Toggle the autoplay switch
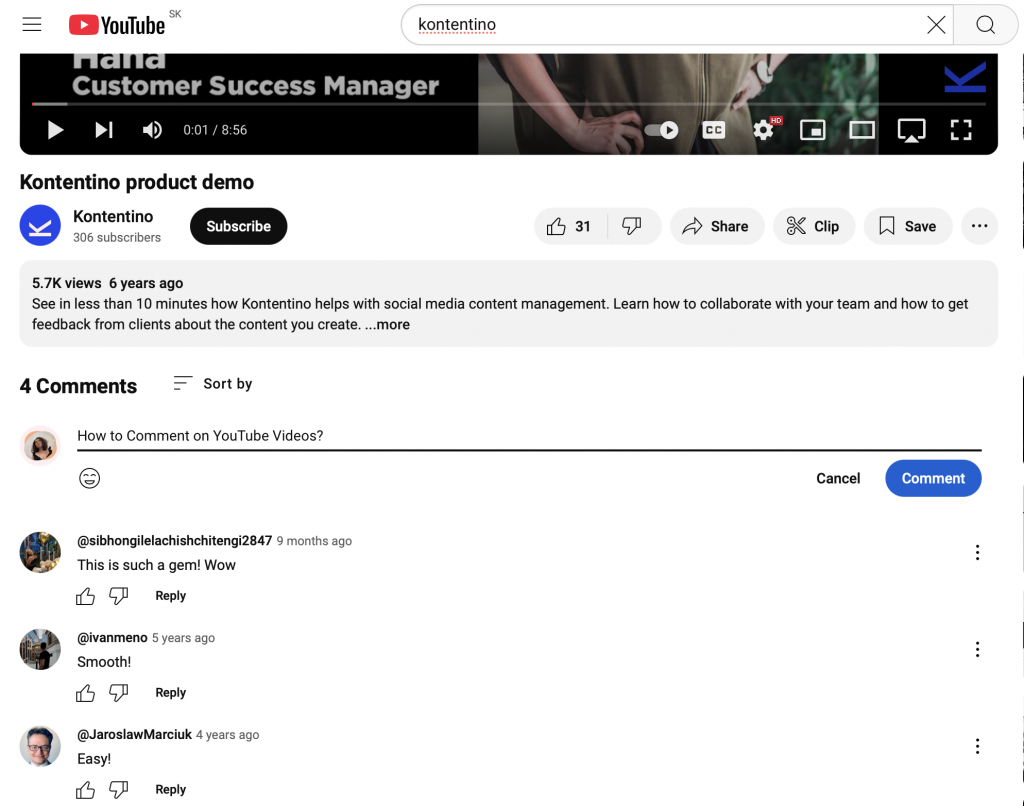The width and height of the screenshot is (1024, 806). 661,130
